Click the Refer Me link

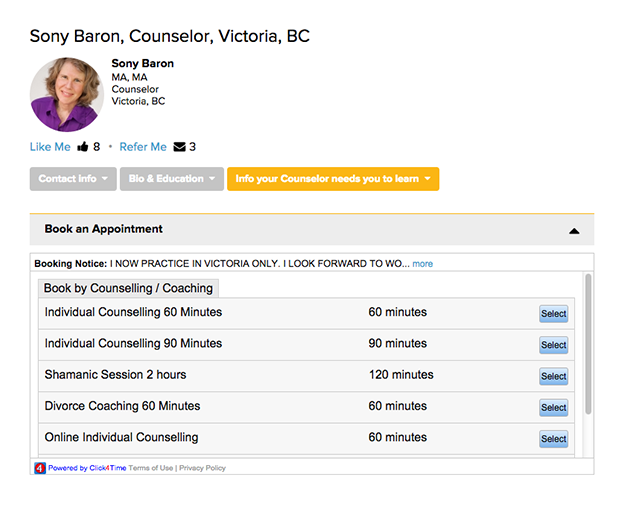tap(143, 147)
